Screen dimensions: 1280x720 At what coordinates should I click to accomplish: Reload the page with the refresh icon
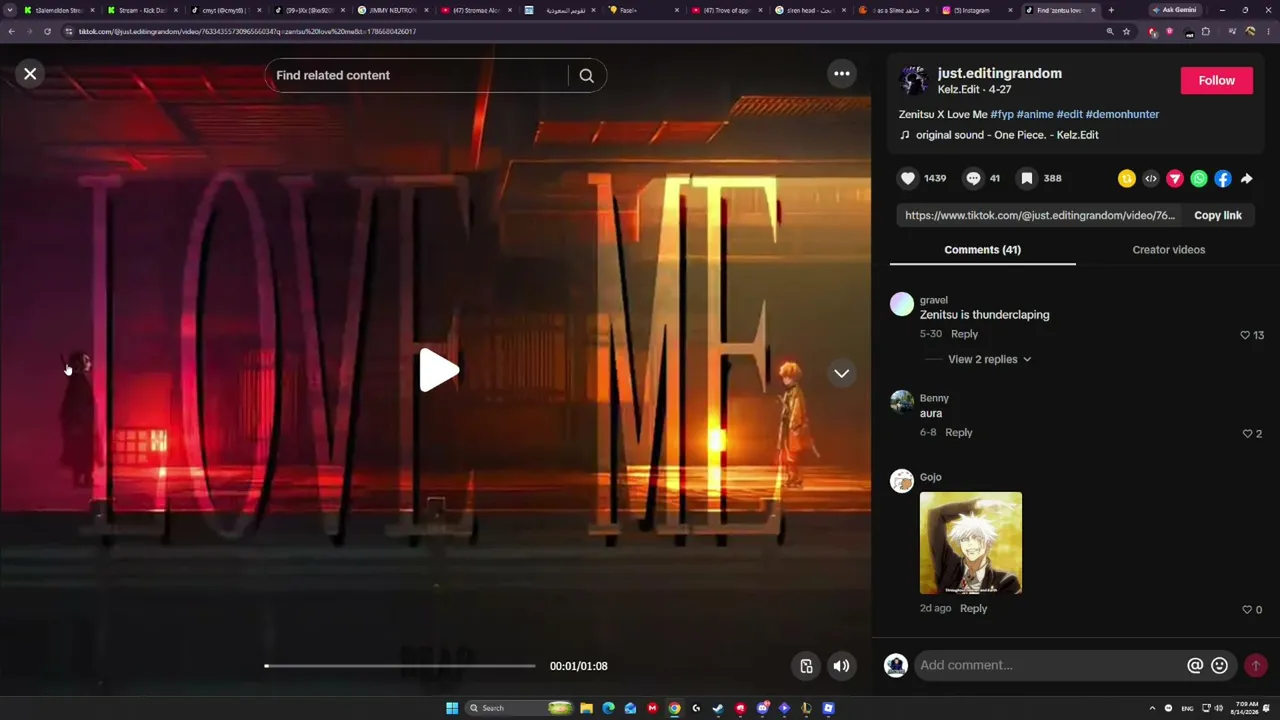(47, 31)
